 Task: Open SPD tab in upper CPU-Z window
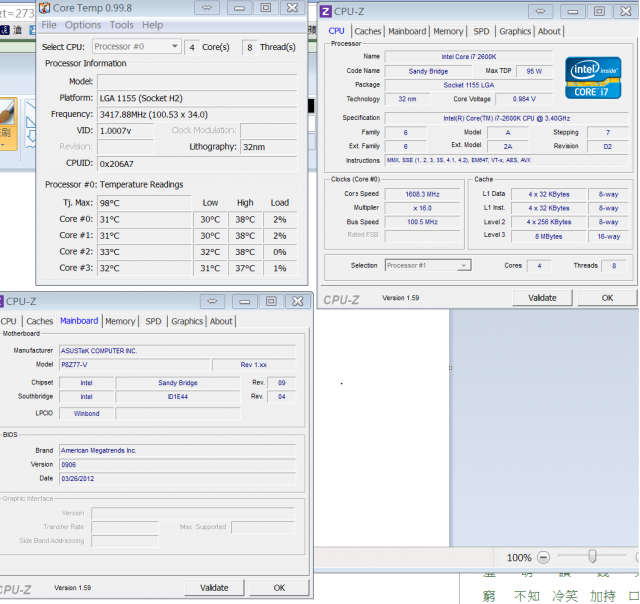coord(481,31)
